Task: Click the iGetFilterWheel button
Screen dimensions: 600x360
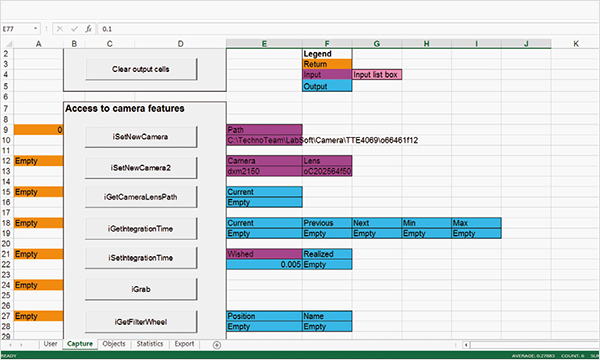Action: coord(140,322)
